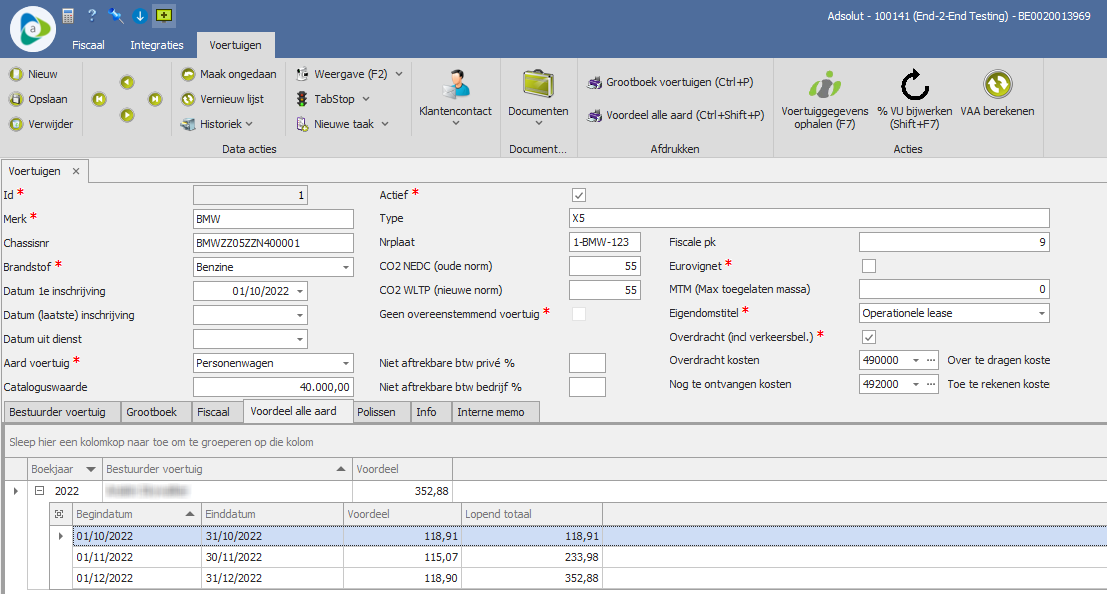This screenshot has height=594, width=1107.
Task: Open the Brandstof dropdown
Action: (345, 267)
